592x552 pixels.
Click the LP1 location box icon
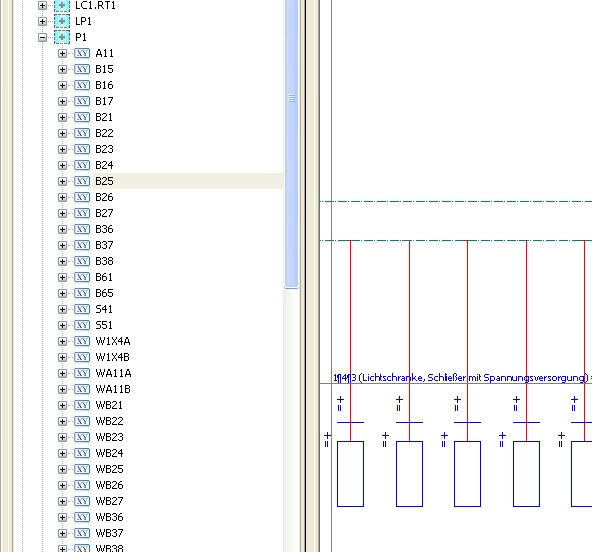62,21
